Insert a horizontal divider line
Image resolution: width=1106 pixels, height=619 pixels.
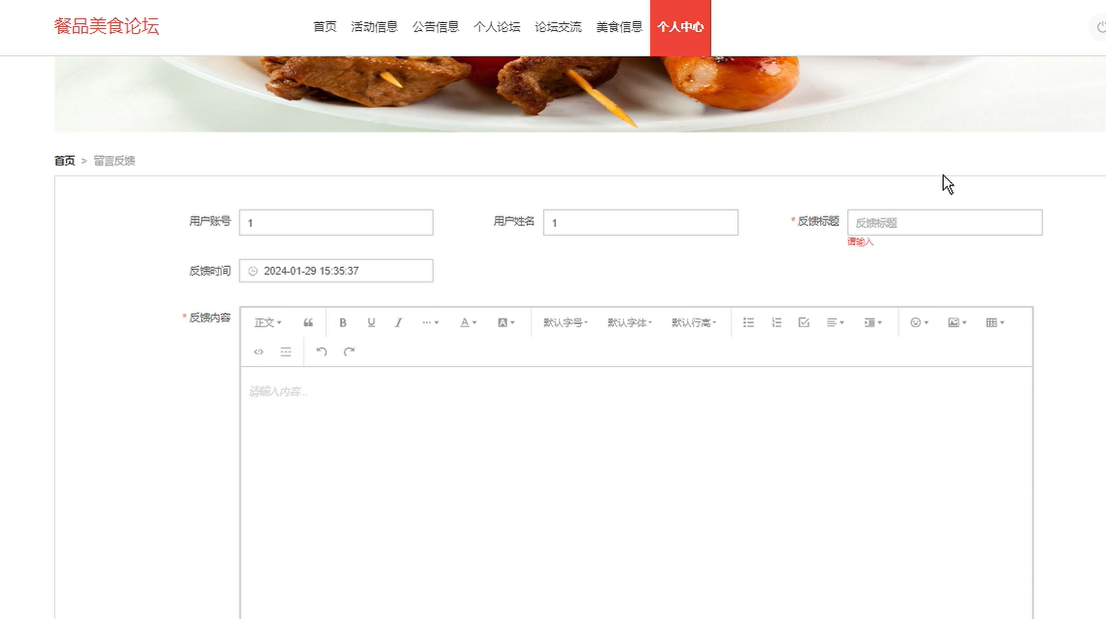[286, 351]
